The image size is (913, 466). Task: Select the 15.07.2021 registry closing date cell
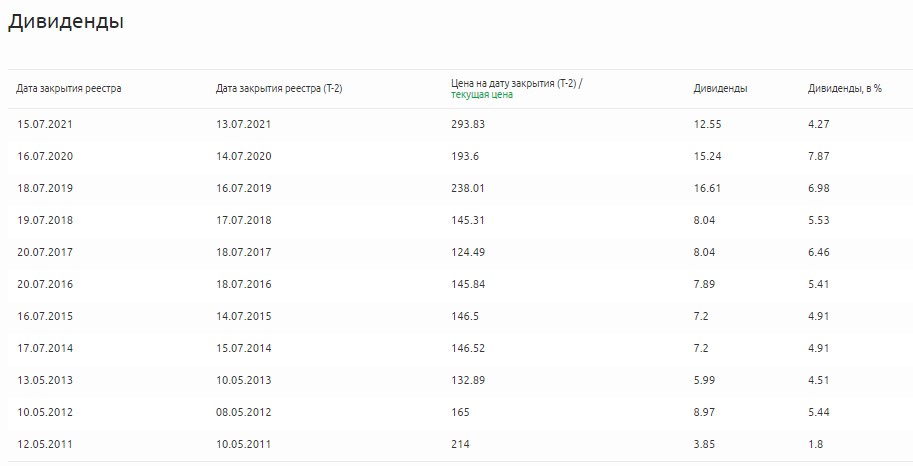[x=45, y=124]
